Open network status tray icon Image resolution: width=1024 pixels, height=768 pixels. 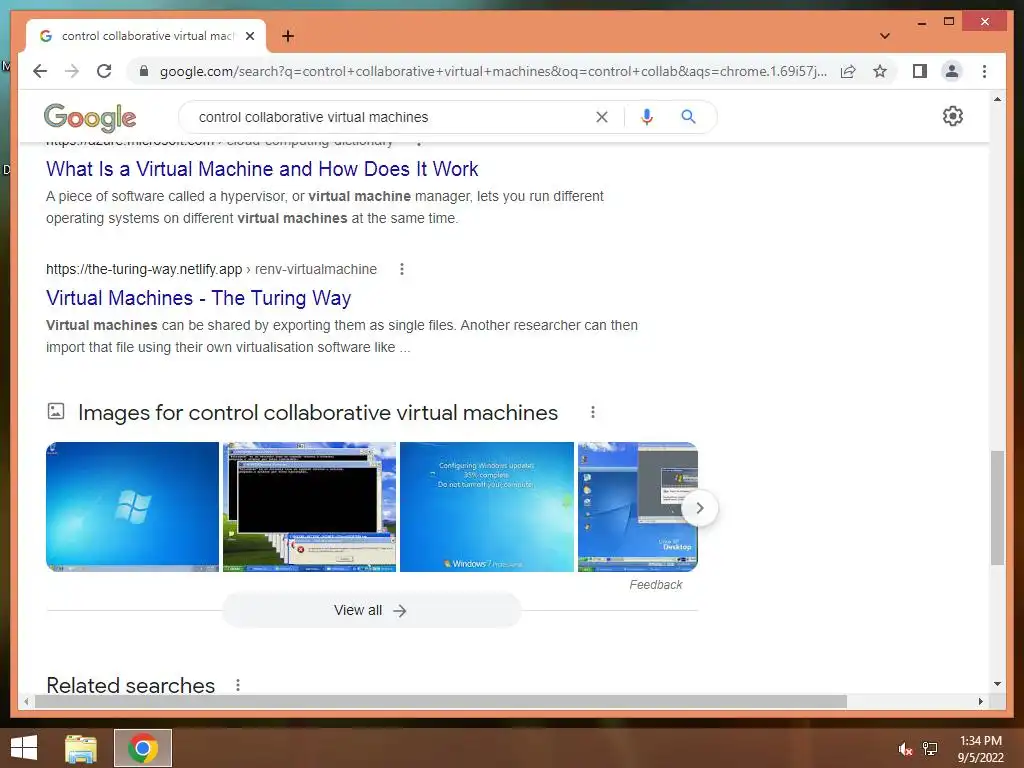930,749
